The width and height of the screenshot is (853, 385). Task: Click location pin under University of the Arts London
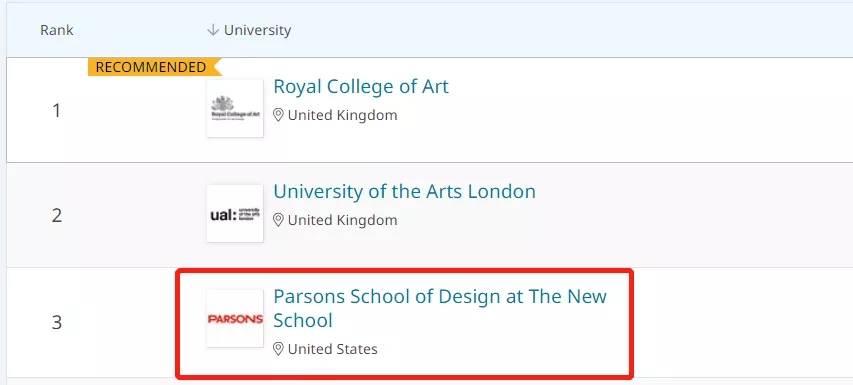point(279,220)
